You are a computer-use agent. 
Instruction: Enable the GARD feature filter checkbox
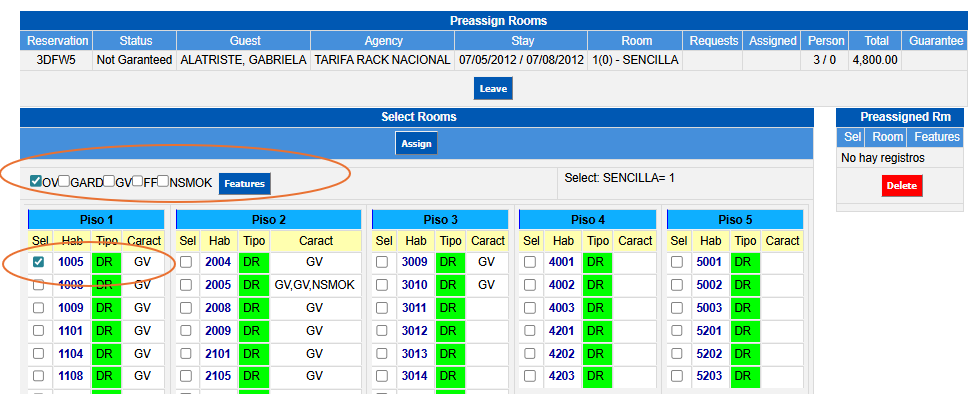64,182
